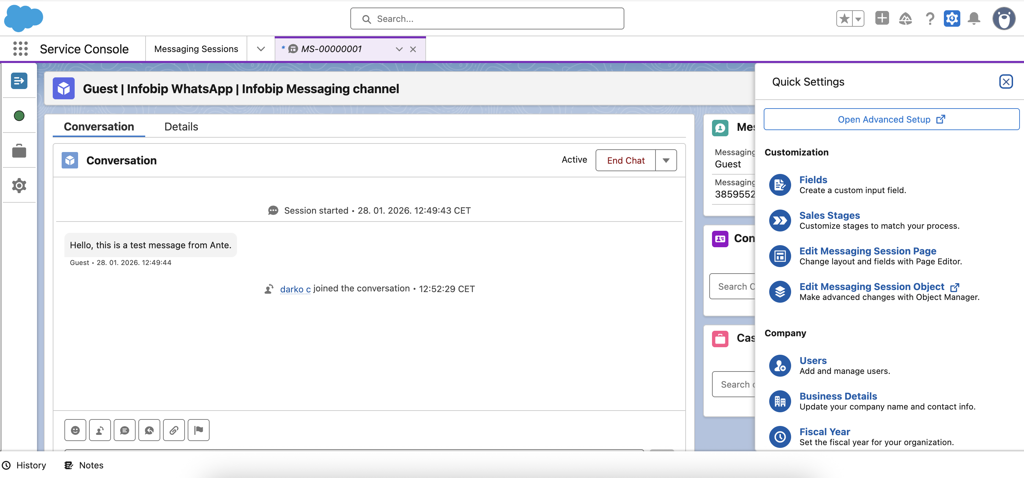Open the Fiscal Year link

(825, 432)
